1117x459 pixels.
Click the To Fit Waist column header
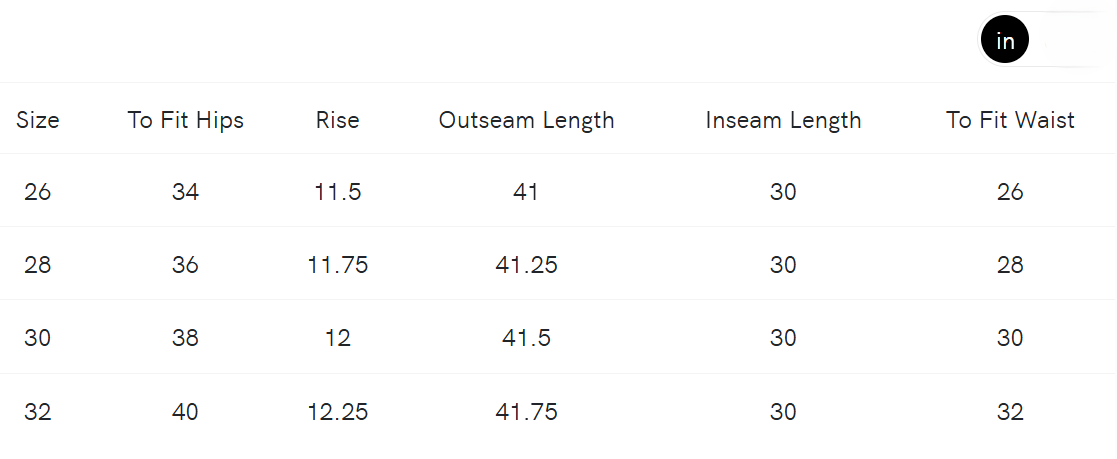[1010, 120]
